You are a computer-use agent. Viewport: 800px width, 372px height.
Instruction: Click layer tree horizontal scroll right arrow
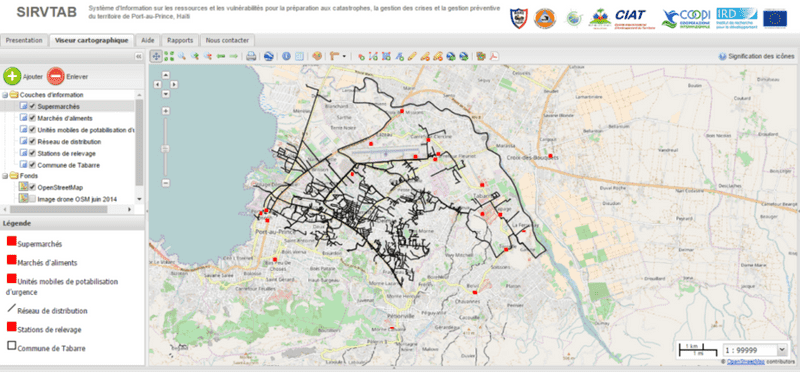tap(129, 209)
